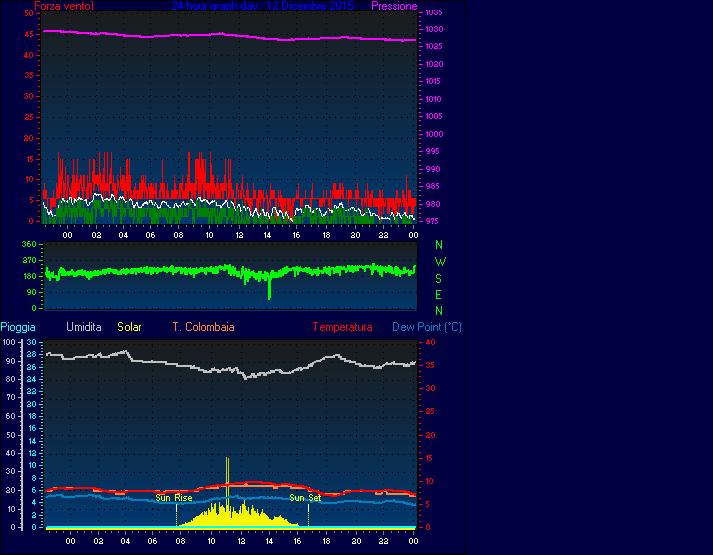The height and width of the screenshot is (555, 713).
Task: Click the orange 'T. Colombaia' legend label
Action: 203,327
